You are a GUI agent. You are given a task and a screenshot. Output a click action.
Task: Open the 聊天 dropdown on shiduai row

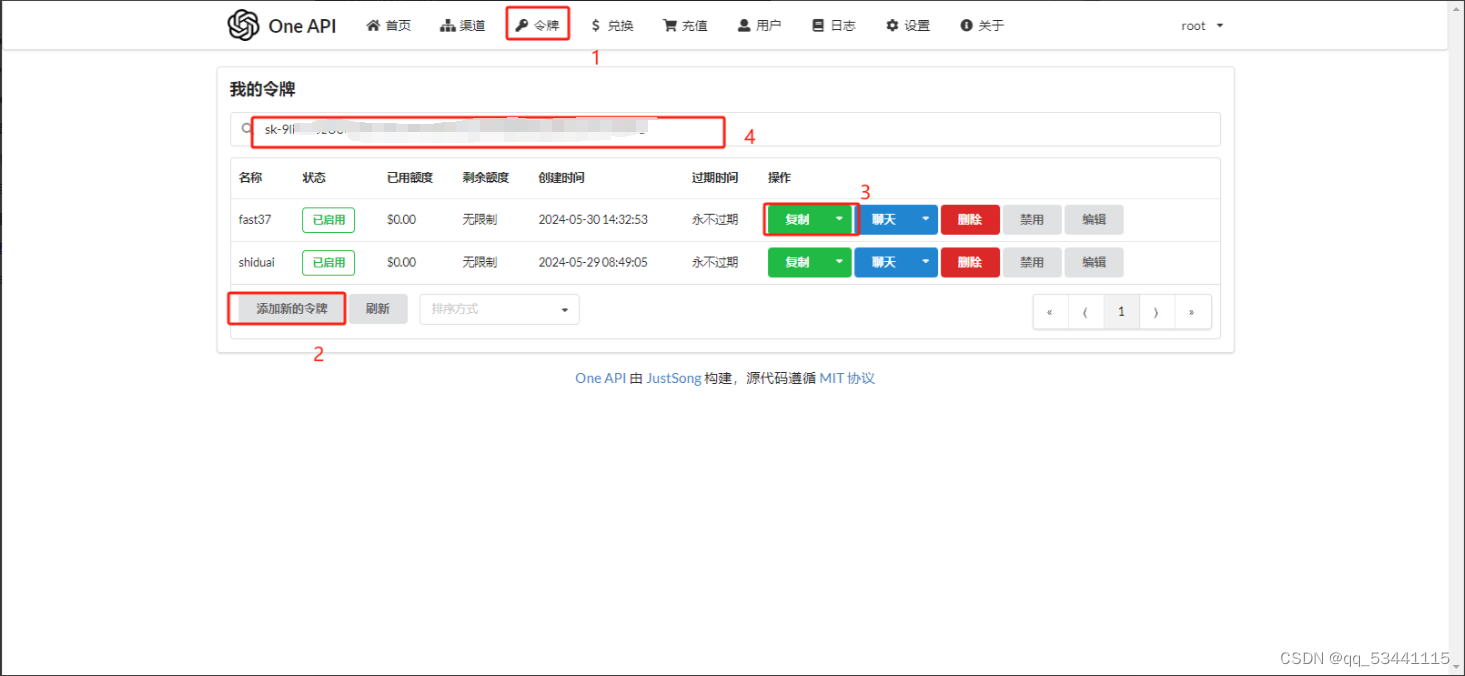(x=925, y=262)
